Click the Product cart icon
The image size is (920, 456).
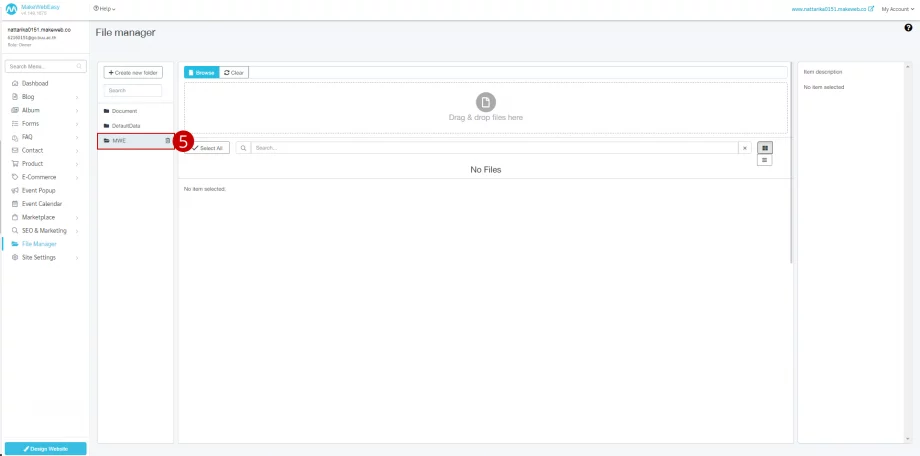click(15, 164)
